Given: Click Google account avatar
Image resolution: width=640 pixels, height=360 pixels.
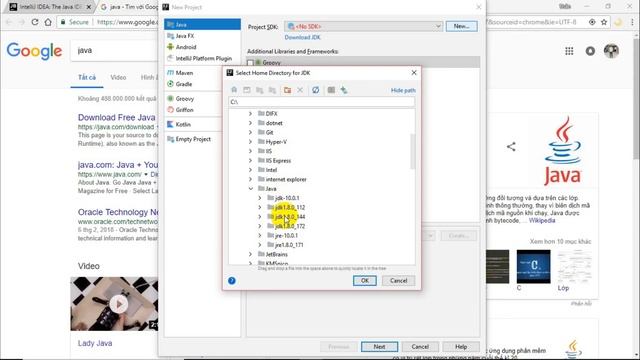Looking at the screenshot, I should [611, 51].
